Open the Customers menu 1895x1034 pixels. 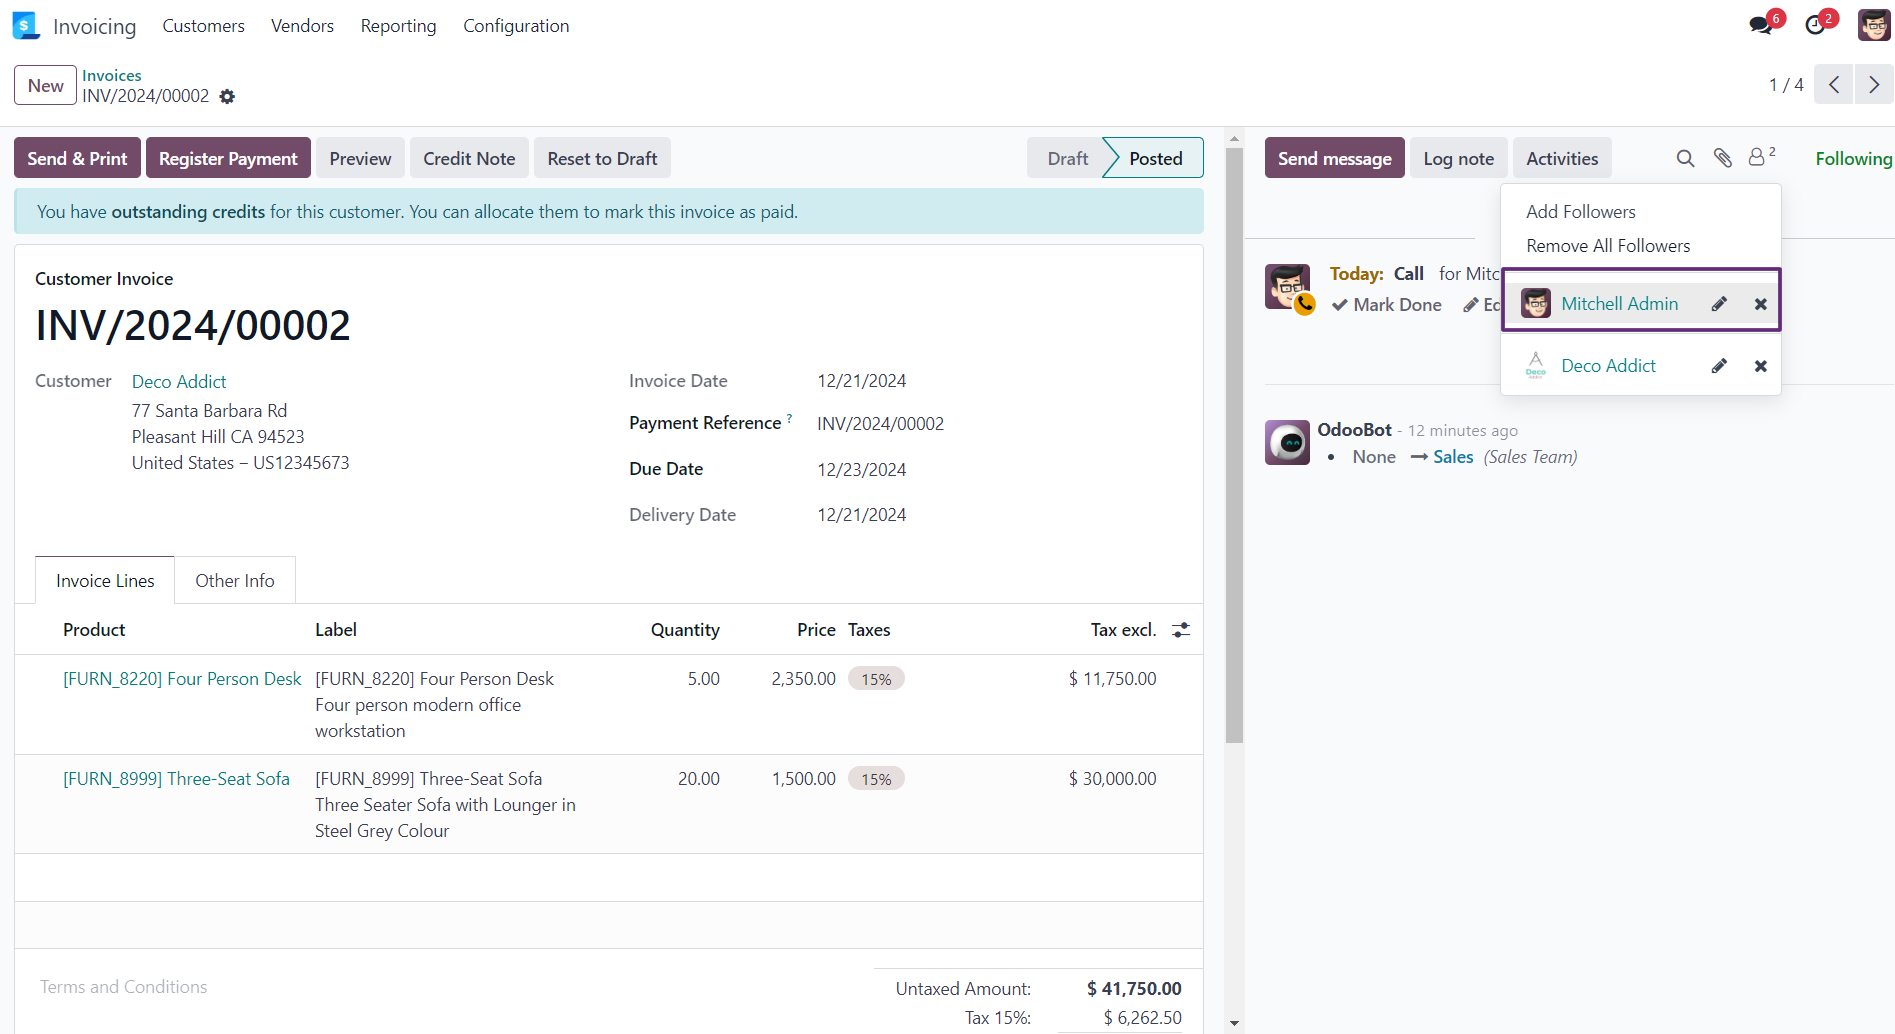[203, 26]
